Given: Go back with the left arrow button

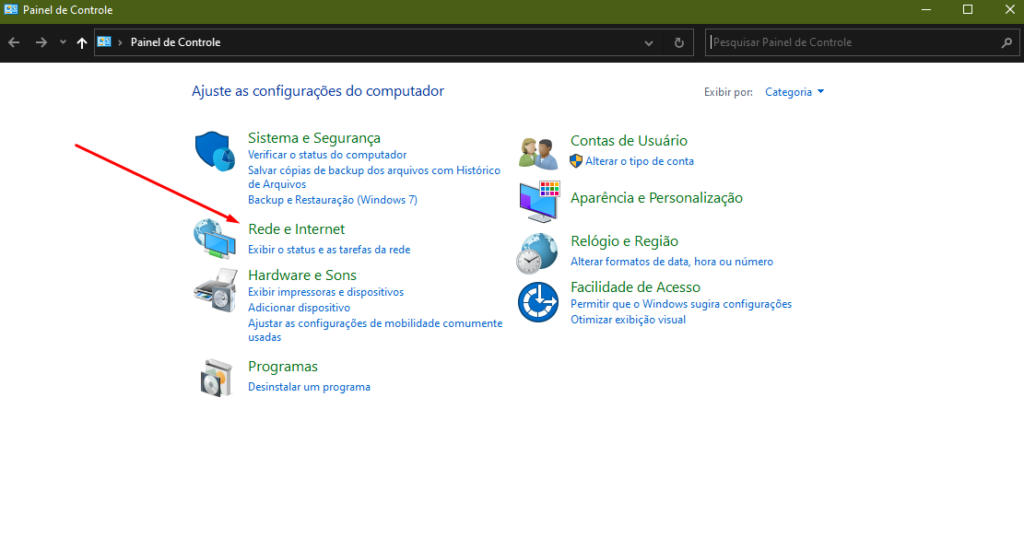Looking at the screenshot, I should coord(14,42).
